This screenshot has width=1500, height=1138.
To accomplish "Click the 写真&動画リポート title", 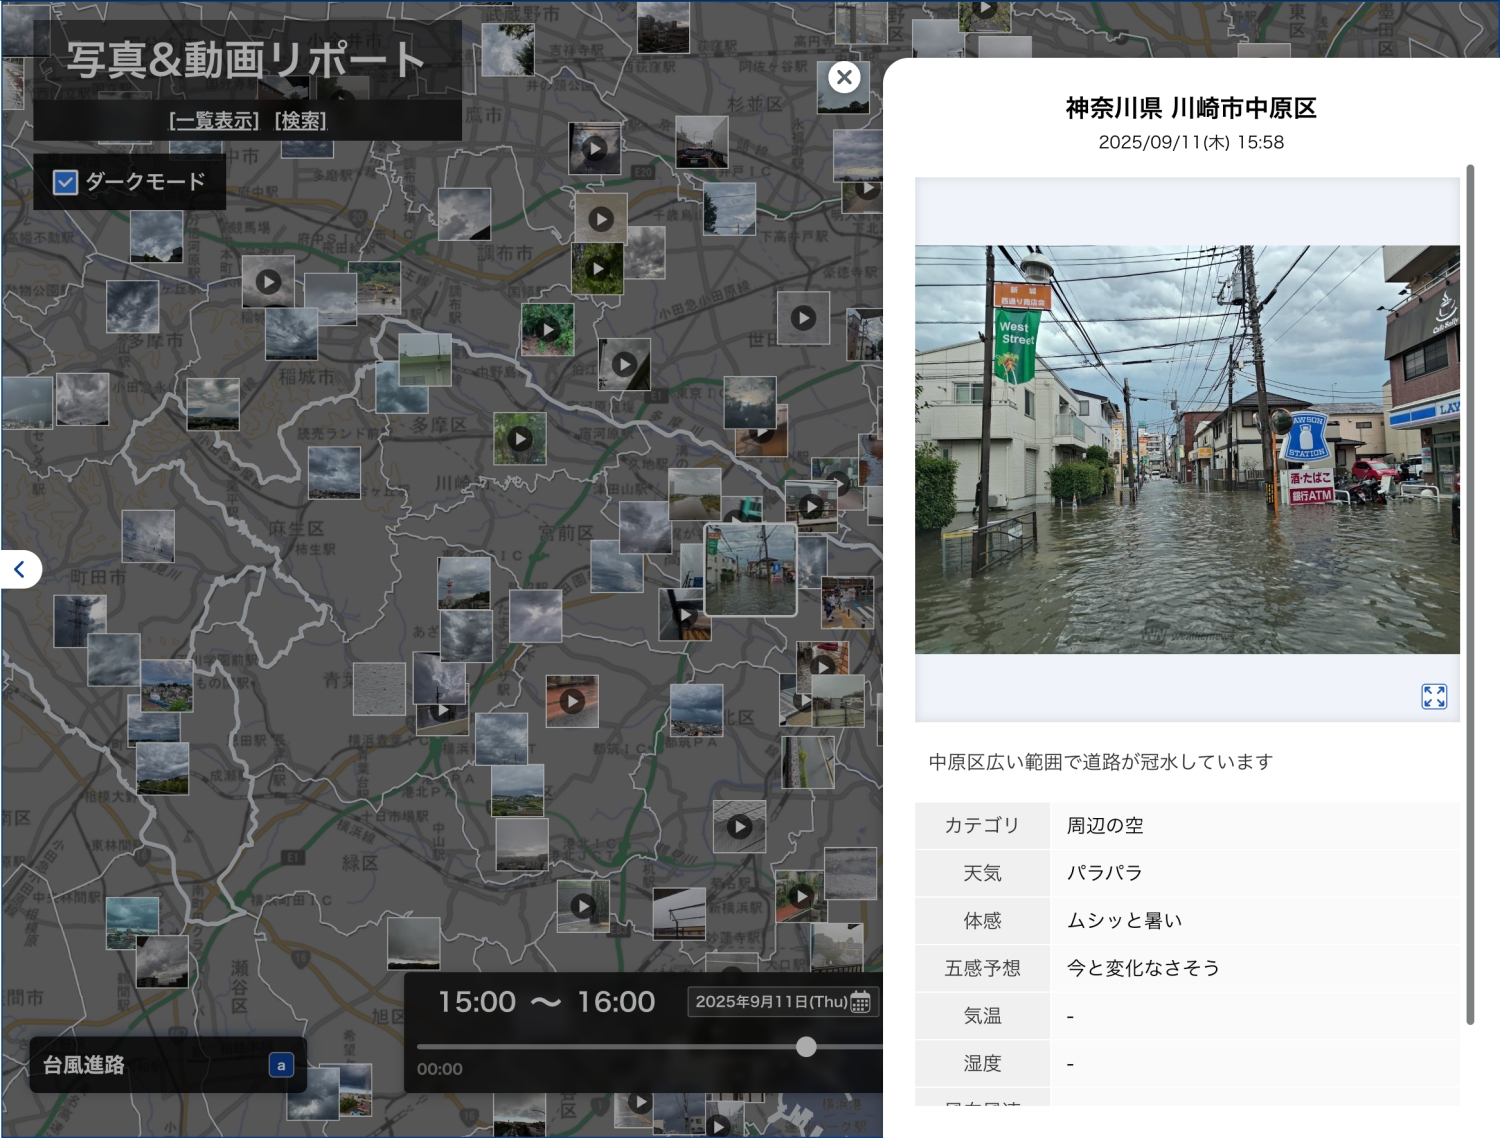I will (246, 60).
